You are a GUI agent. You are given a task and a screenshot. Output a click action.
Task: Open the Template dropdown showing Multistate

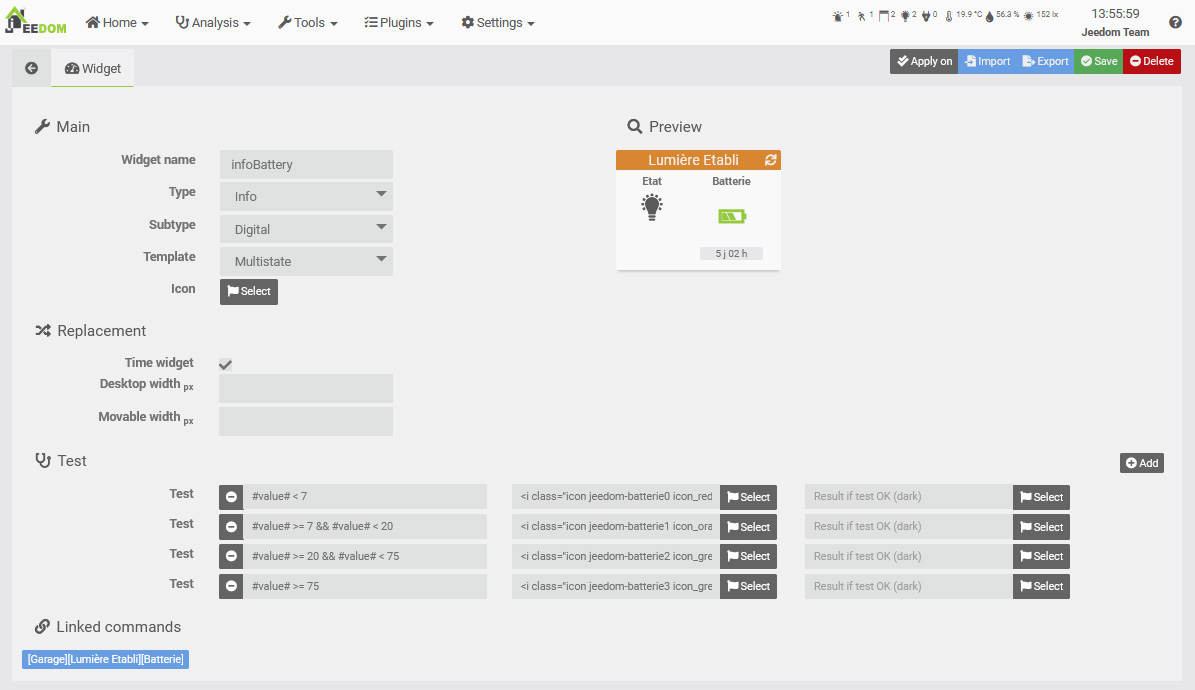pyautogui.click(x=306, y=261)
